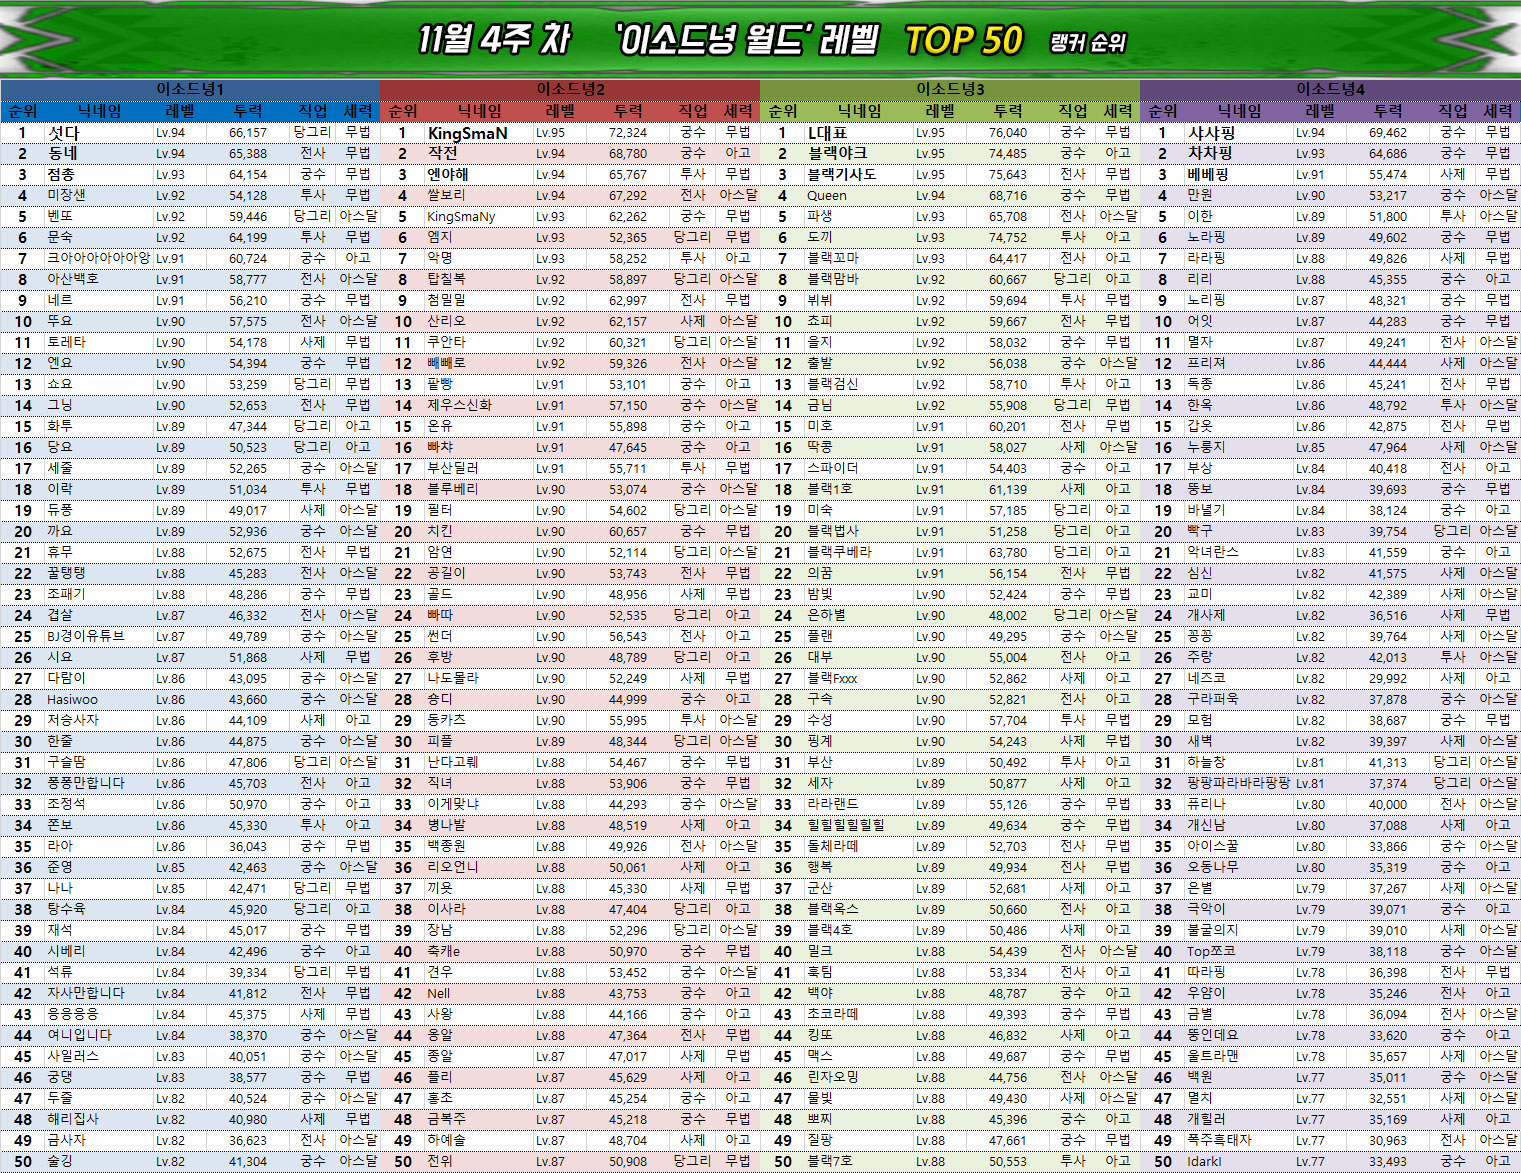Click the 투력 column header under 이소드녕3

point(1008,111)
